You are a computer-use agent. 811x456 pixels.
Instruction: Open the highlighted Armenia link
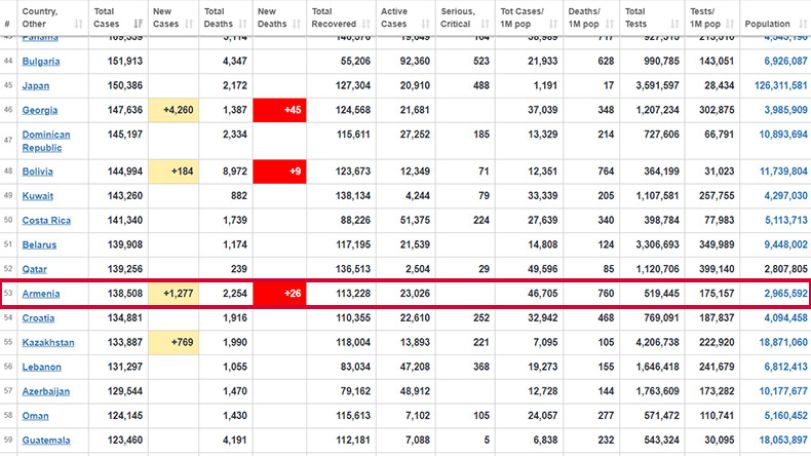(x=41, y=294)
